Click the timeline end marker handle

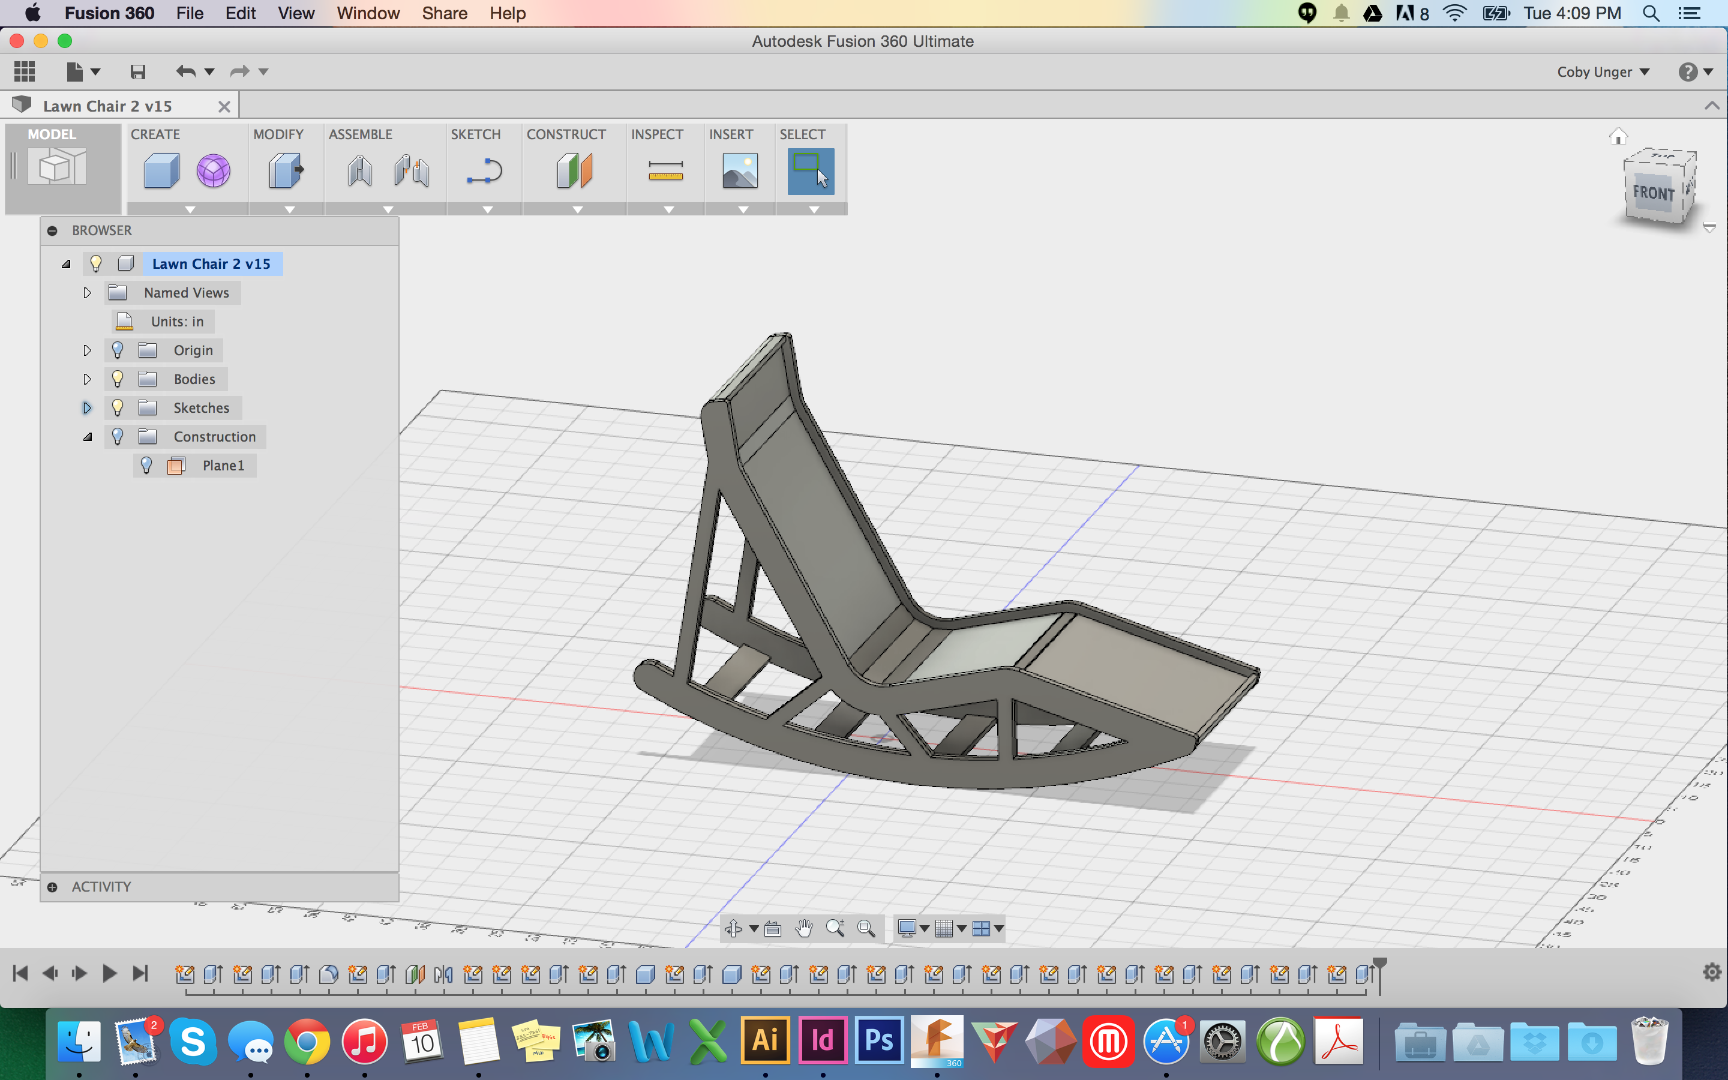point(1380,965)
